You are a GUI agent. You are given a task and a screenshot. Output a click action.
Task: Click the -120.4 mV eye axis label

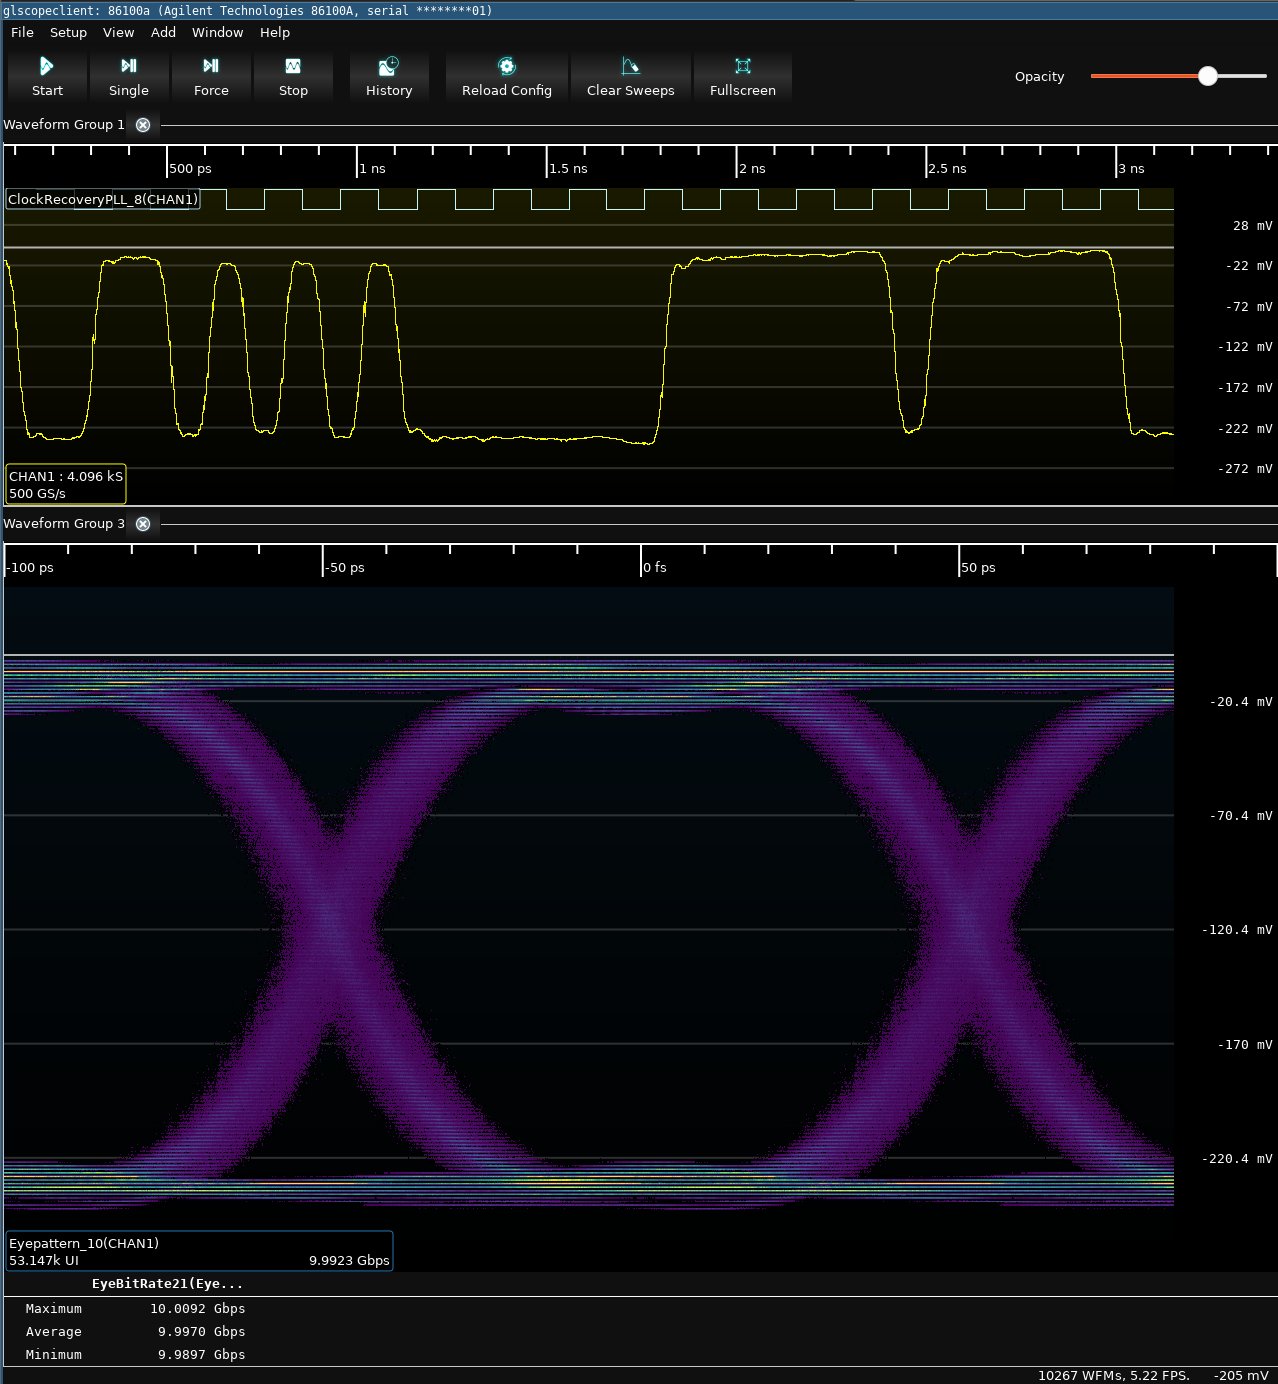[1237, 930]
